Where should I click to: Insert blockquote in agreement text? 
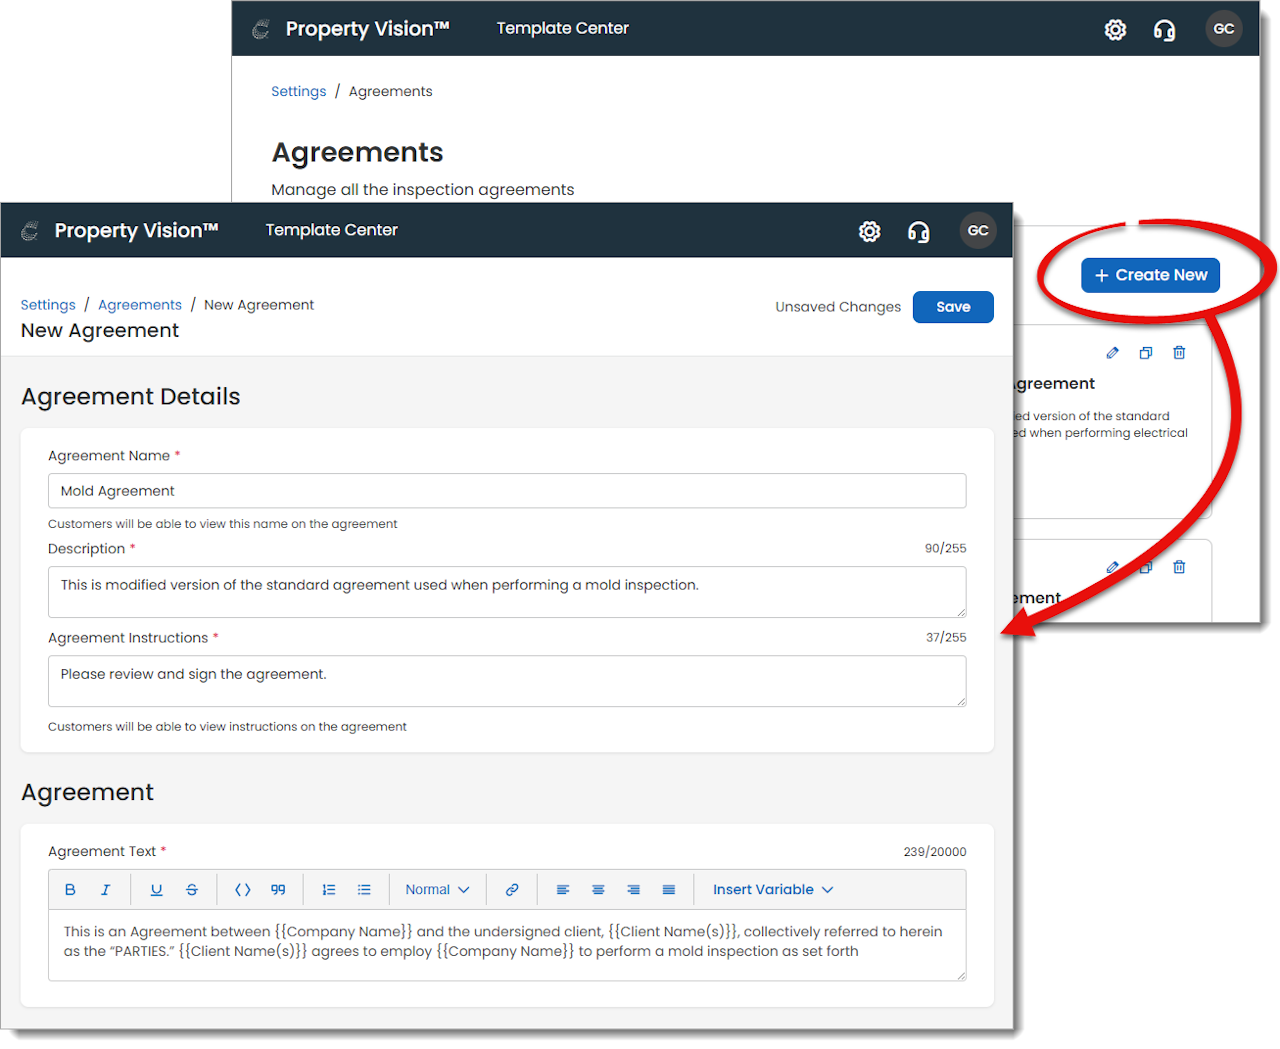[278, 890]
